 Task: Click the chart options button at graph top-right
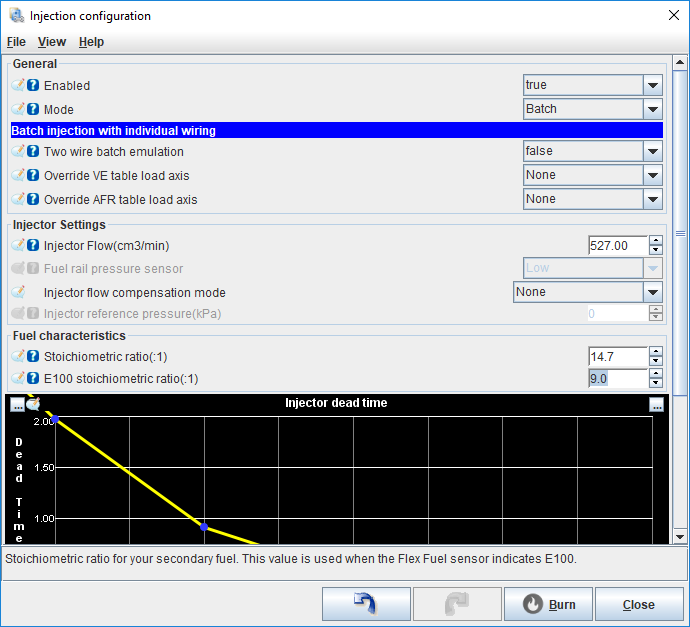click(656, 405)
